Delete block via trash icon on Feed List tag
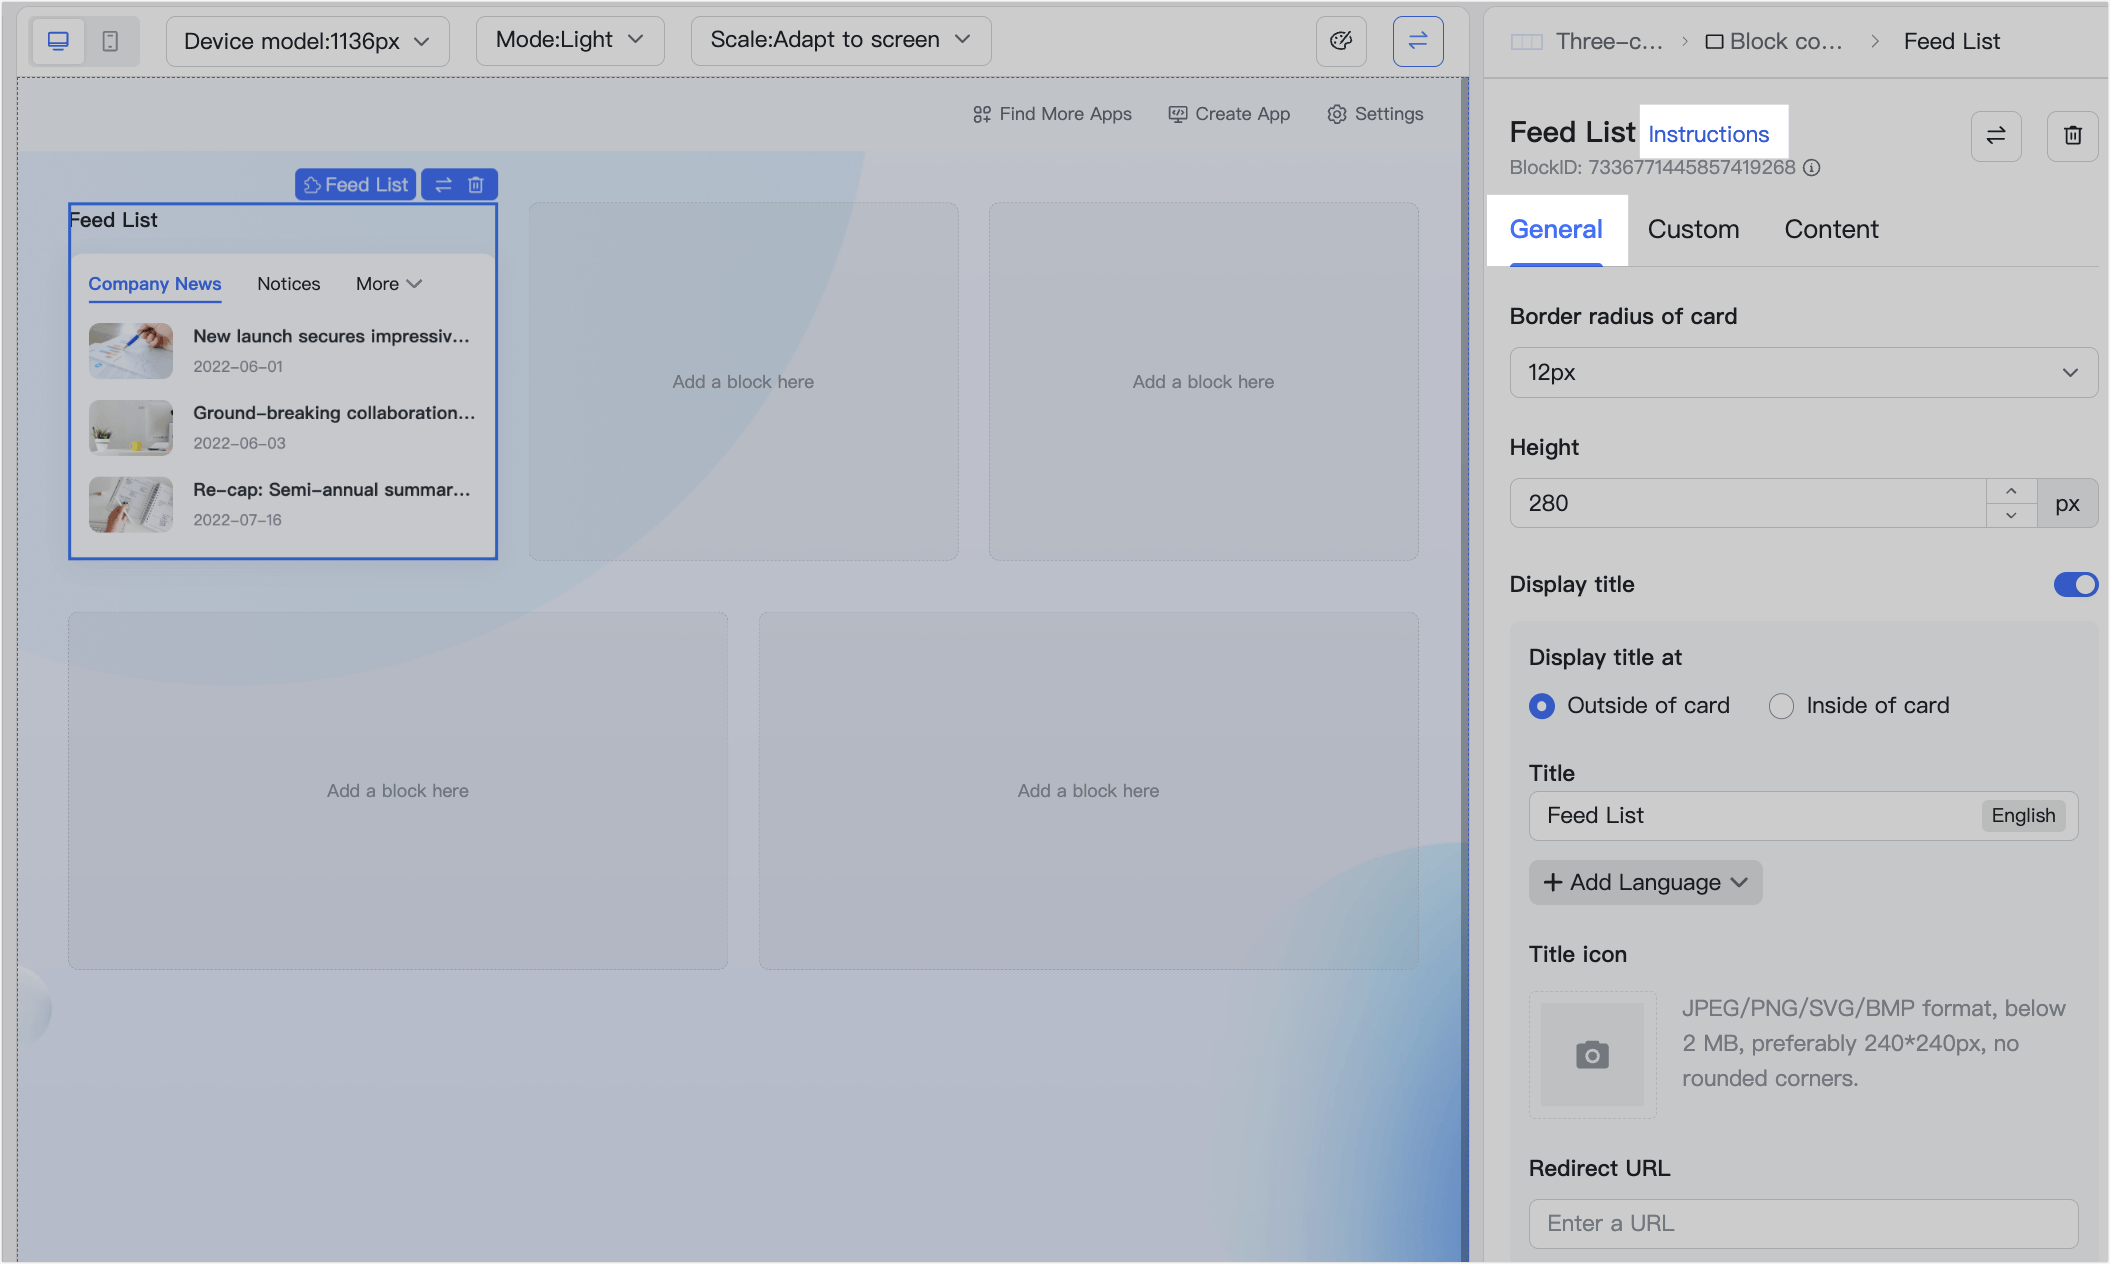 pos(476,185)
